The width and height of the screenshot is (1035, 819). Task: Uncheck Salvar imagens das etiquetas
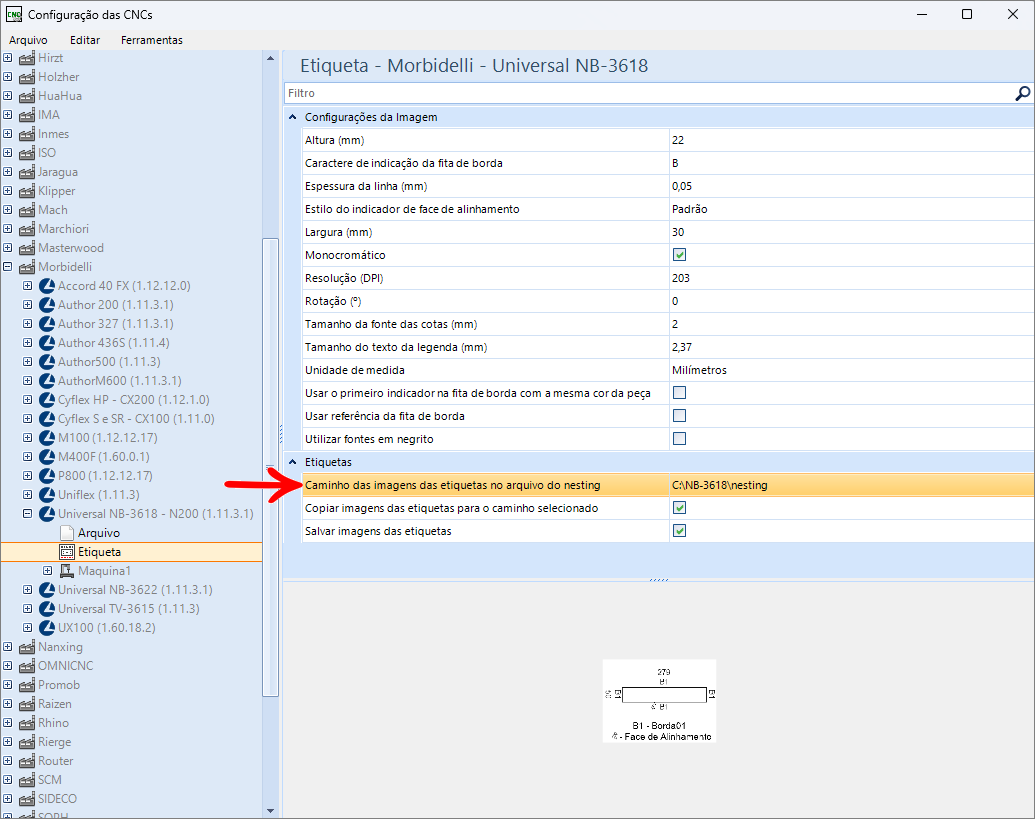click(679, 531)
